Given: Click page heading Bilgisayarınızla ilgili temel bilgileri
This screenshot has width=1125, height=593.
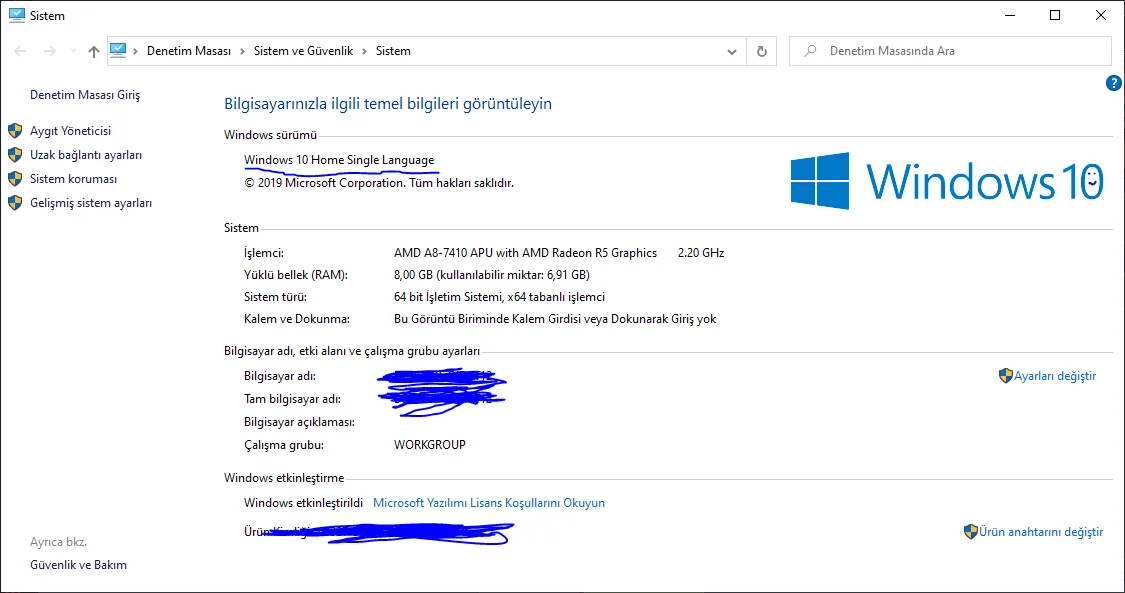Looking at the screenshot, I should coord(388,103).
